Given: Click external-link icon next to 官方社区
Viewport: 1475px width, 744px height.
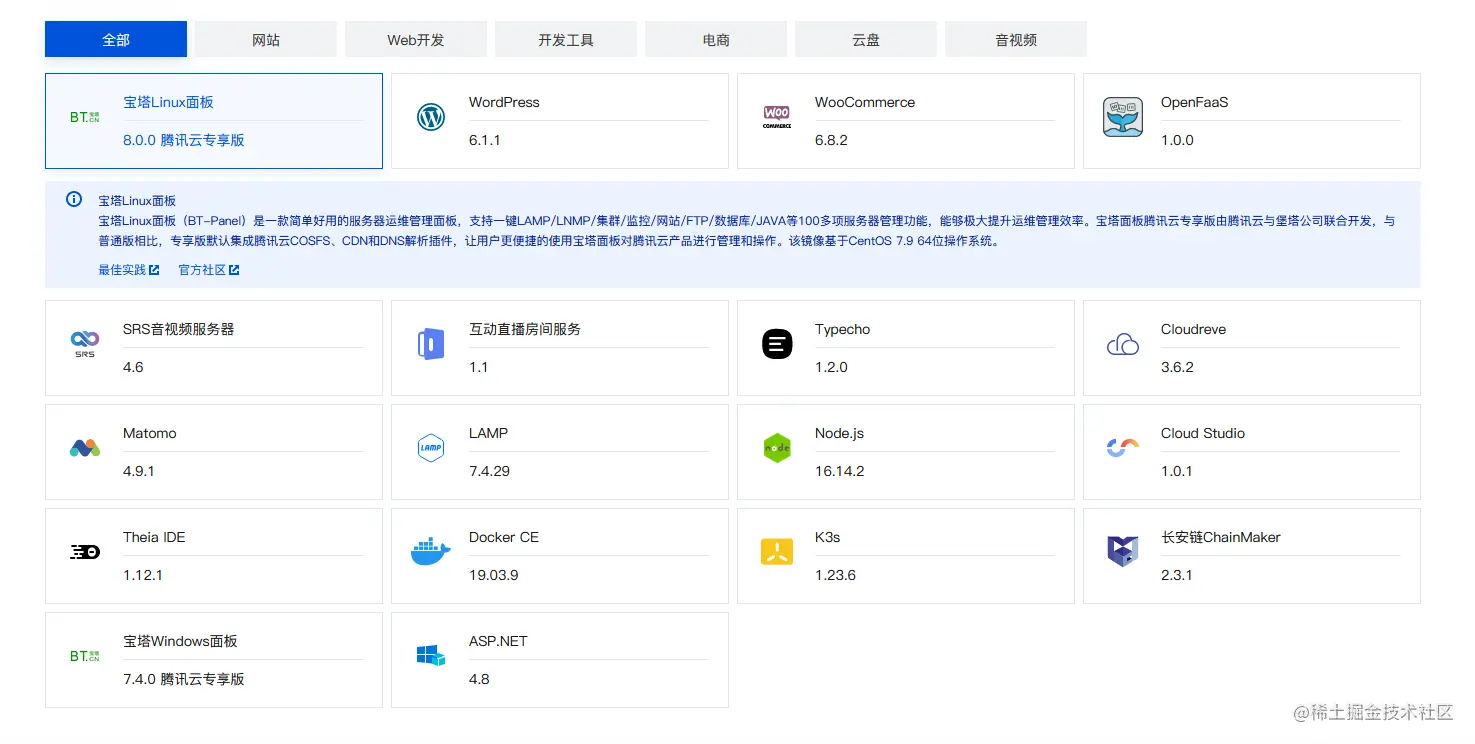Looking at the screenshot, I should (234, 270).
